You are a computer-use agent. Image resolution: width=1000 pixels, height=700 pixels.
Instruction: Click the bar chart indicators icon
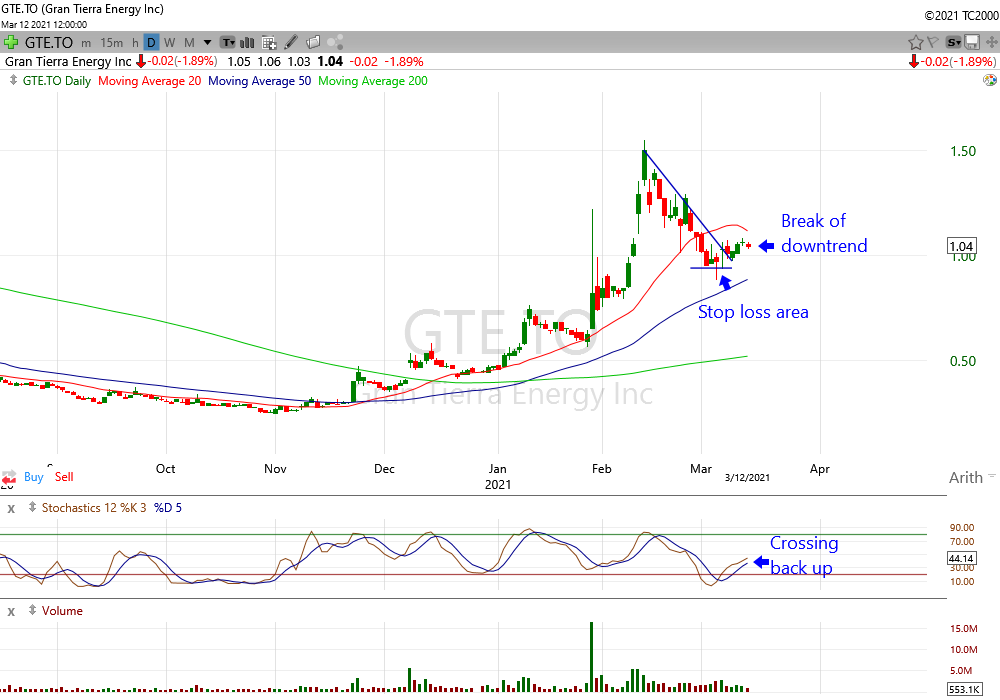pyautogui.click(x=247, y=43)
